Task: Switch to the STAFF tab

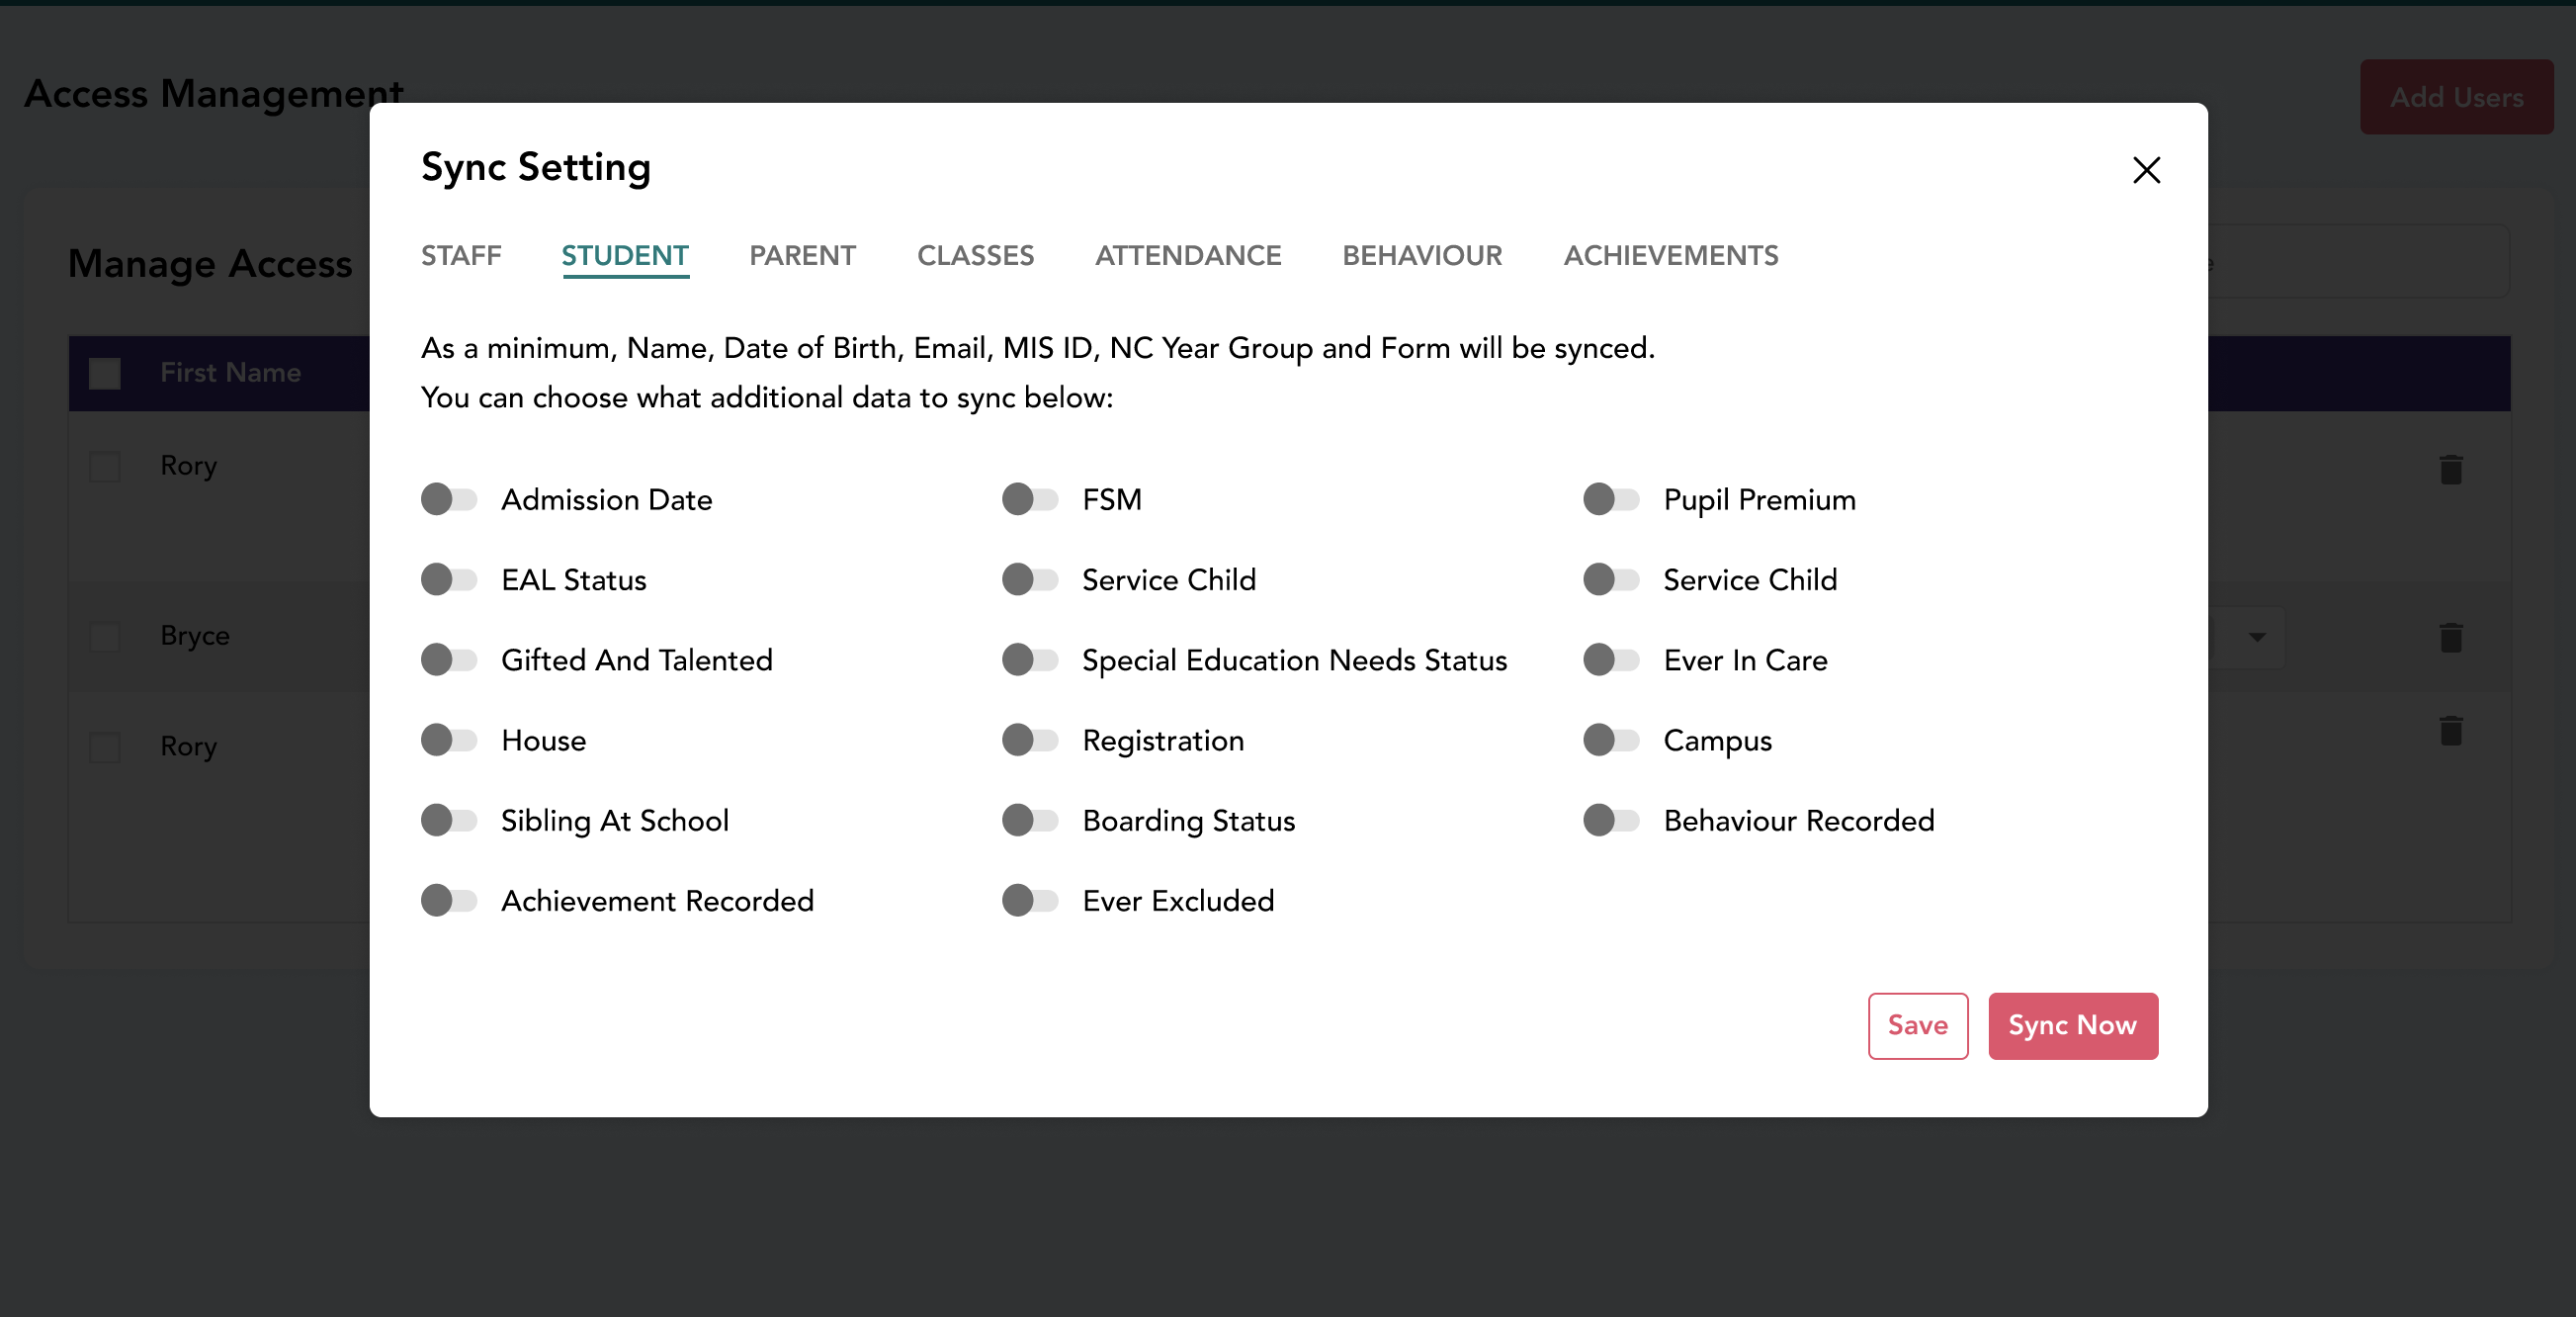Action: pos(461,256)
